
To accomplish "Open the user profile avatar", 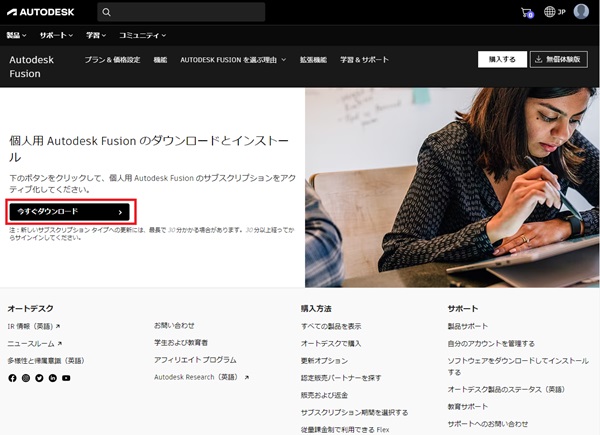I will pyautogui.click(x=581, y=11).
